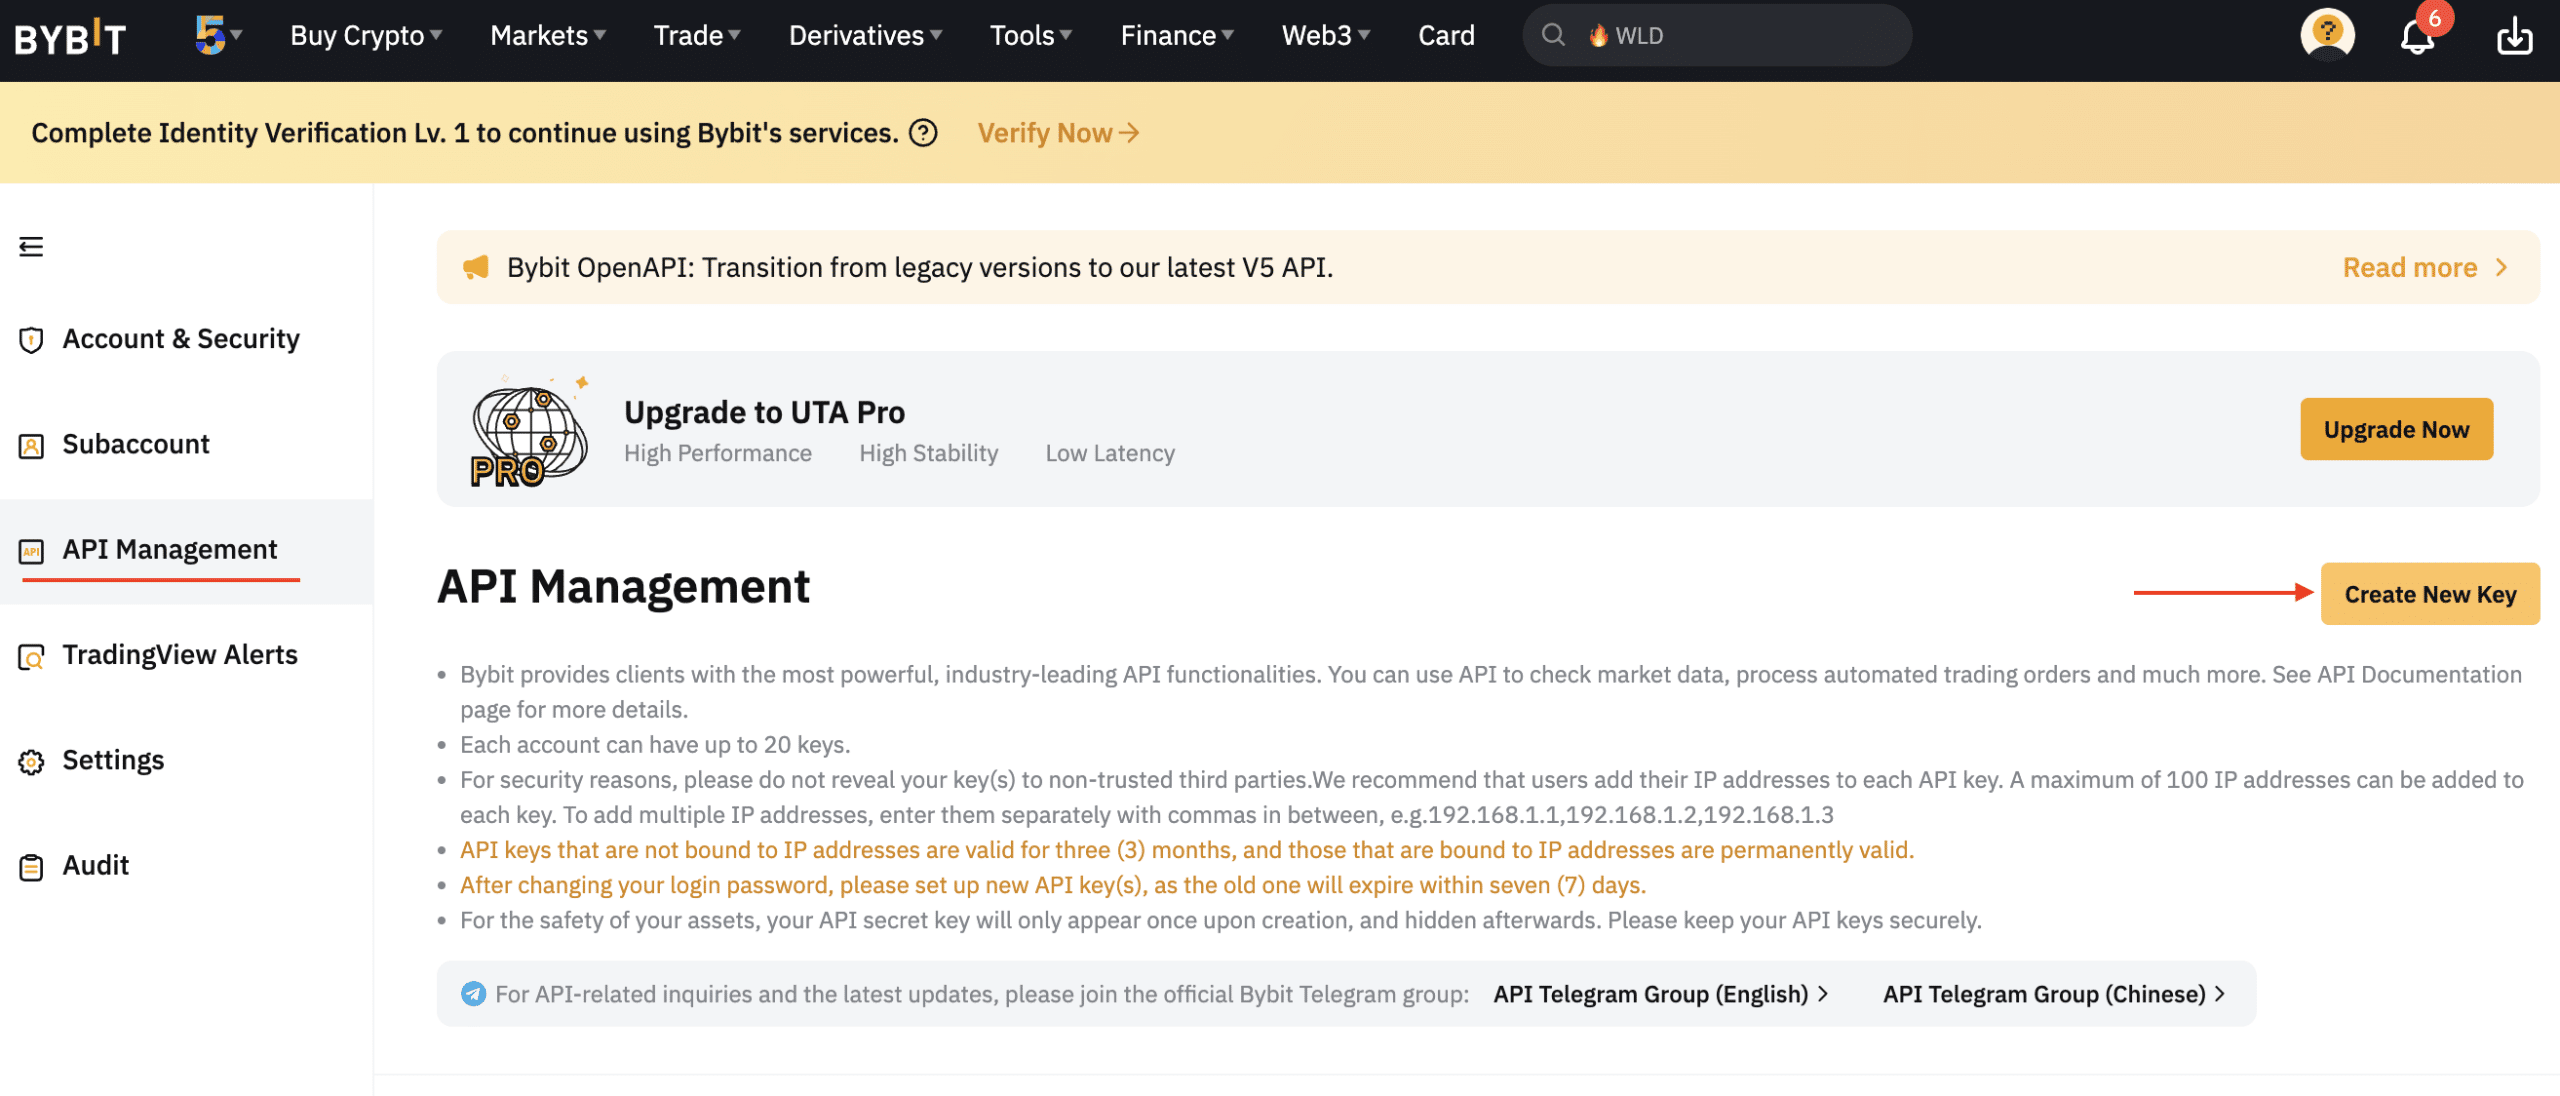This screenshot has height=1096, width=2560.
Task: Click the WLD fire icon
Action: click(1598, 35)
